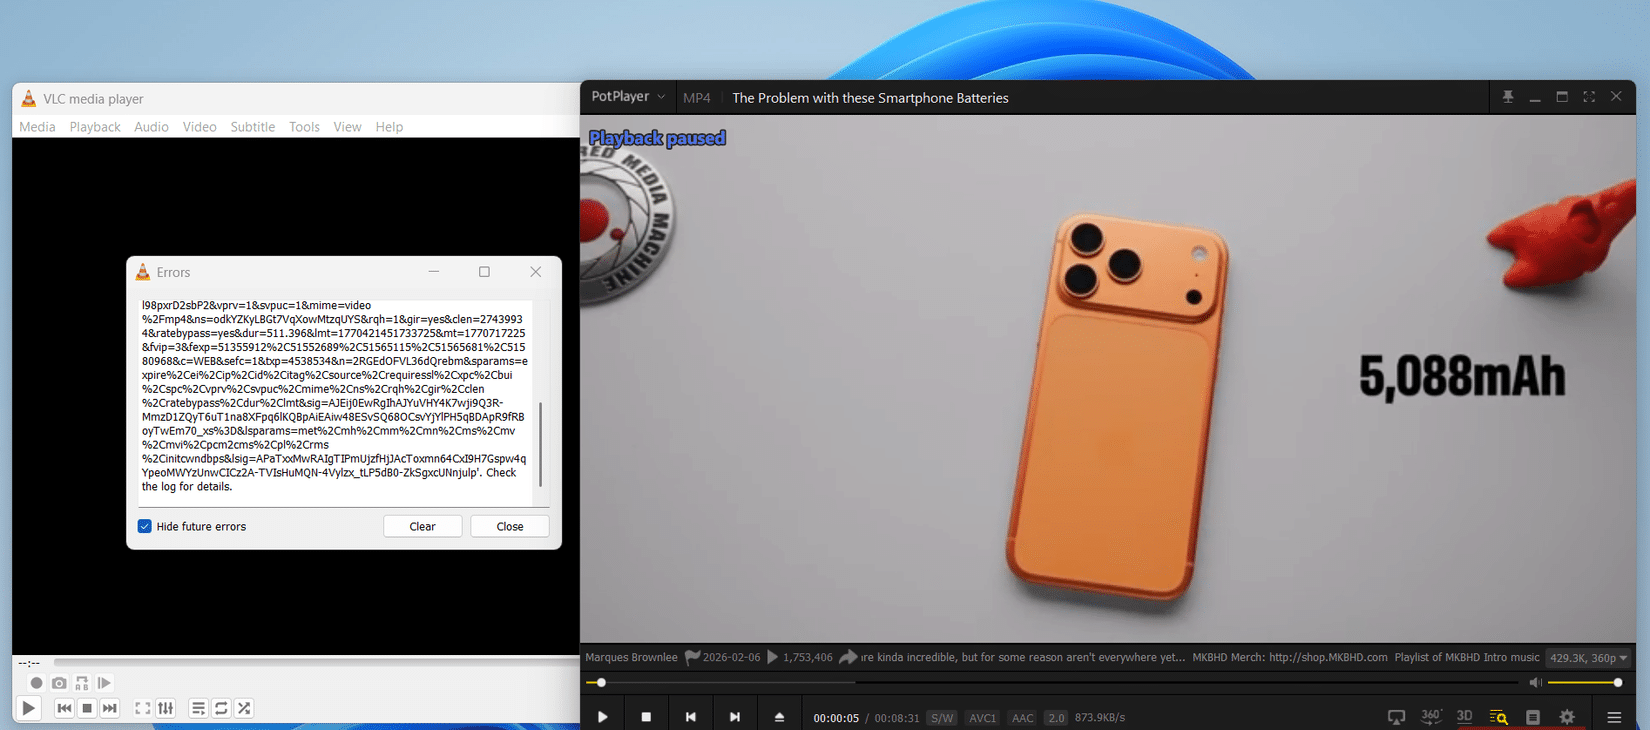Open VLC View menu
This screenshot has height=730, width=1650.
347,127
